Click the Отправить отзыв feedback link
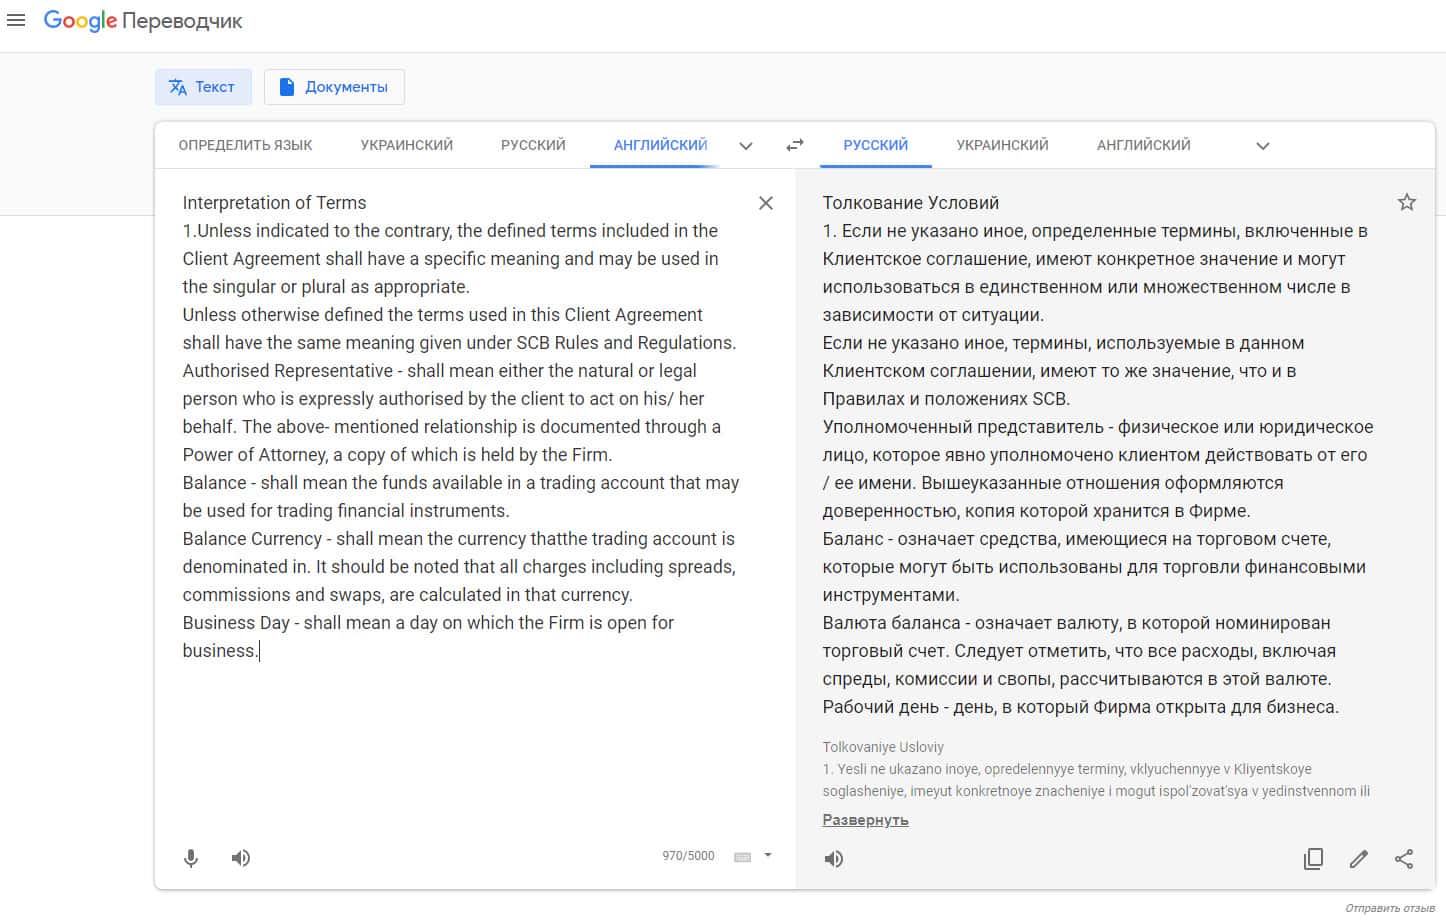The width and height of the screenshot is (1446, 922). tap(1389, 908)
